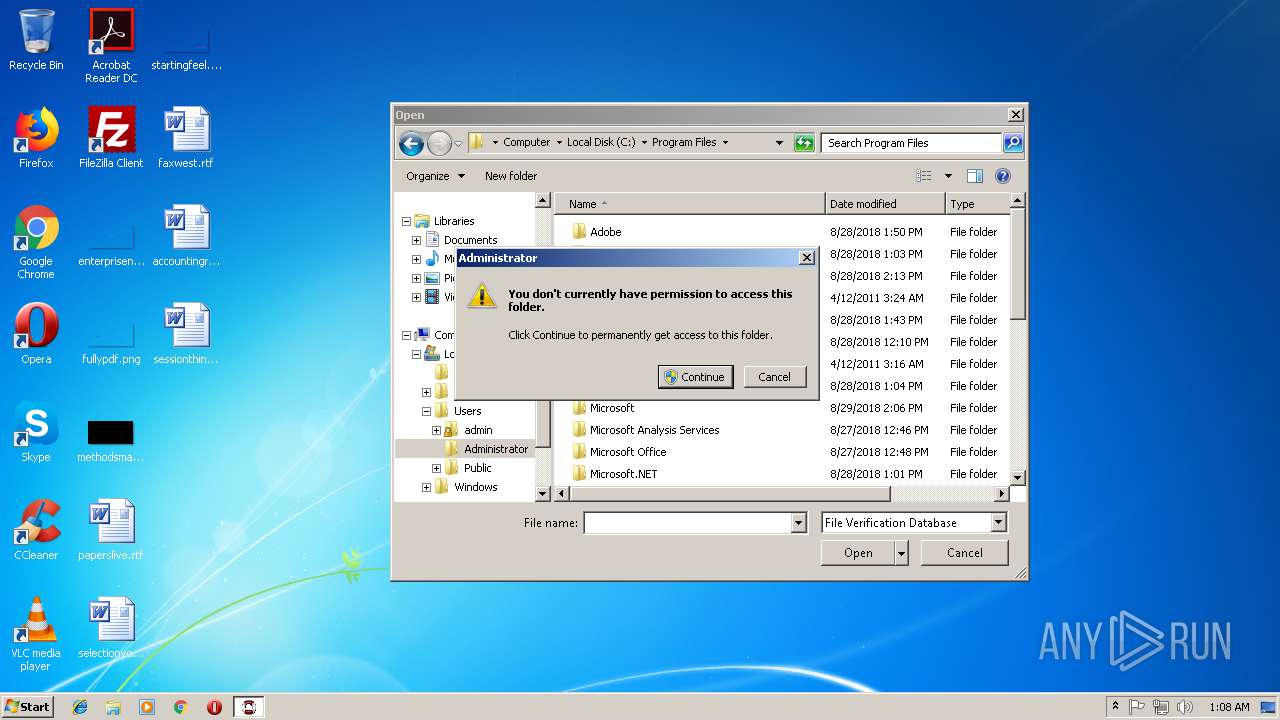
Task: Open help via the question mark icon
Action: click(1003, 176)
